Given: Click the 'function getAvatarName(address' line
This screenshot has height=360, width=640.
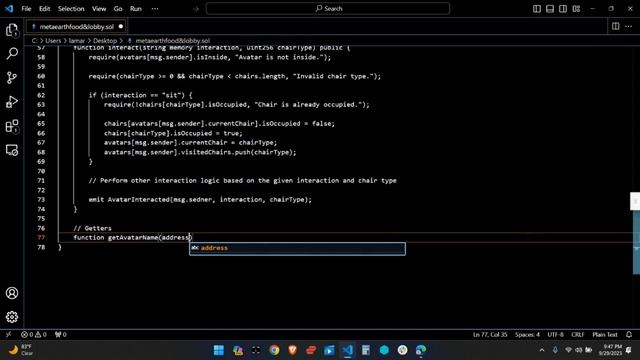Looking at the screenshot, I should 133,238.
